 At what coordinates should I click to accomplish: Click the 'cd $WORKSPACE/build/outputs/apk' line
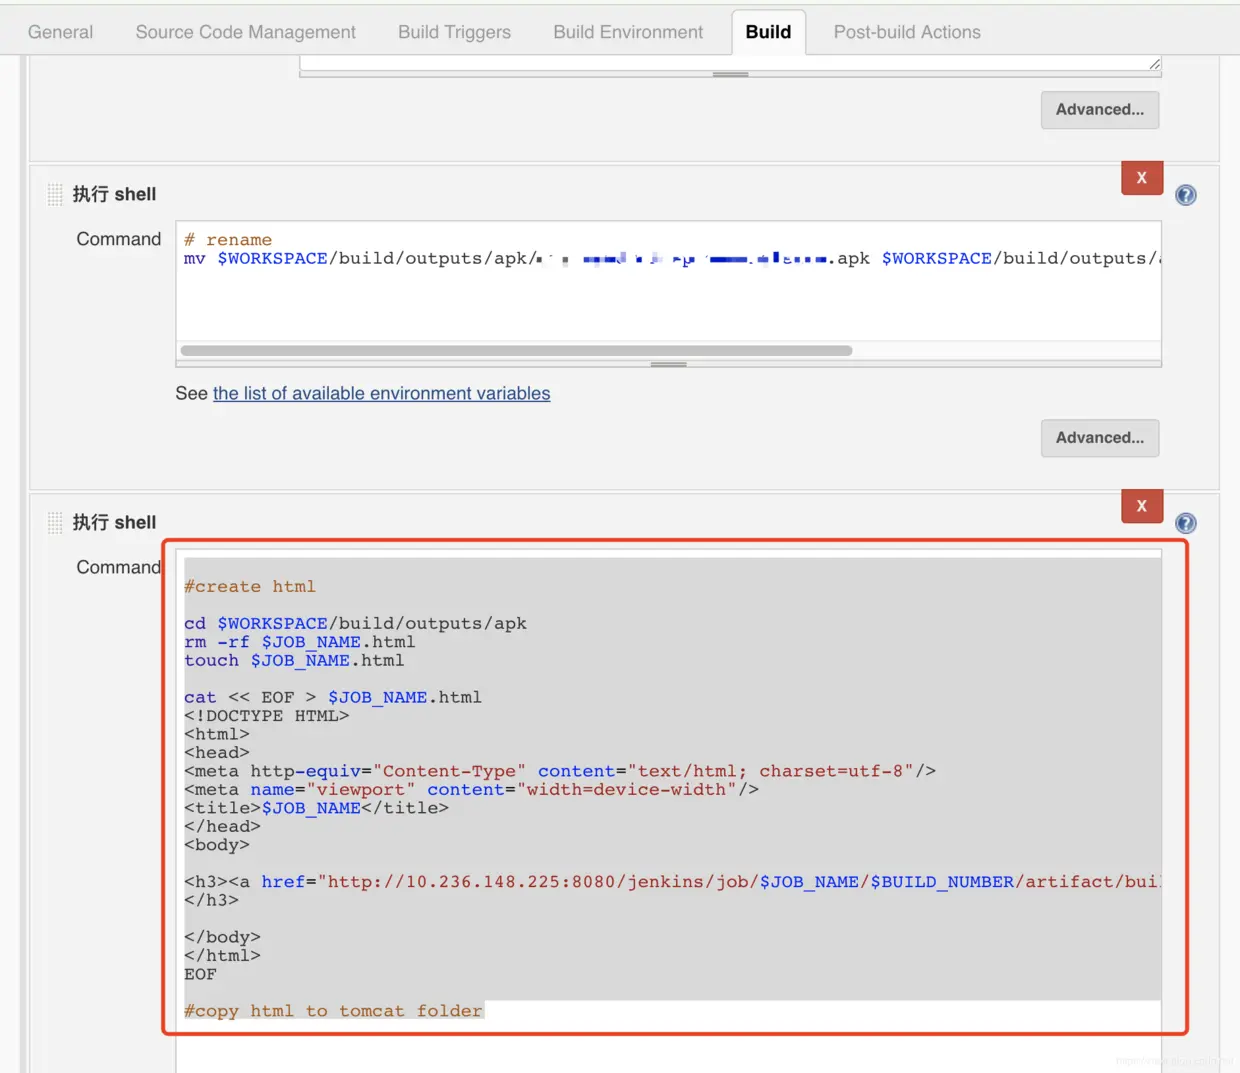[355, 624]
